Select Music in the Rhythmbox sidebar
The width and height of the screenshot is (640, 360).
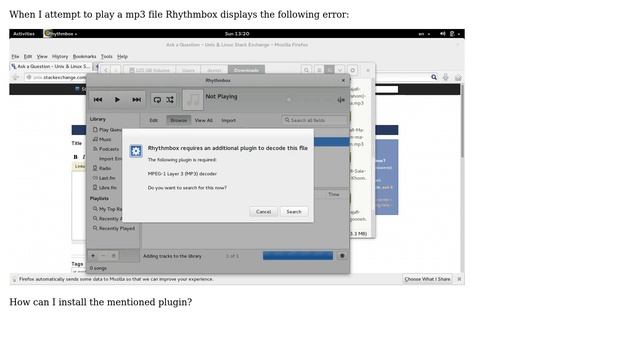tap(102, 140)
